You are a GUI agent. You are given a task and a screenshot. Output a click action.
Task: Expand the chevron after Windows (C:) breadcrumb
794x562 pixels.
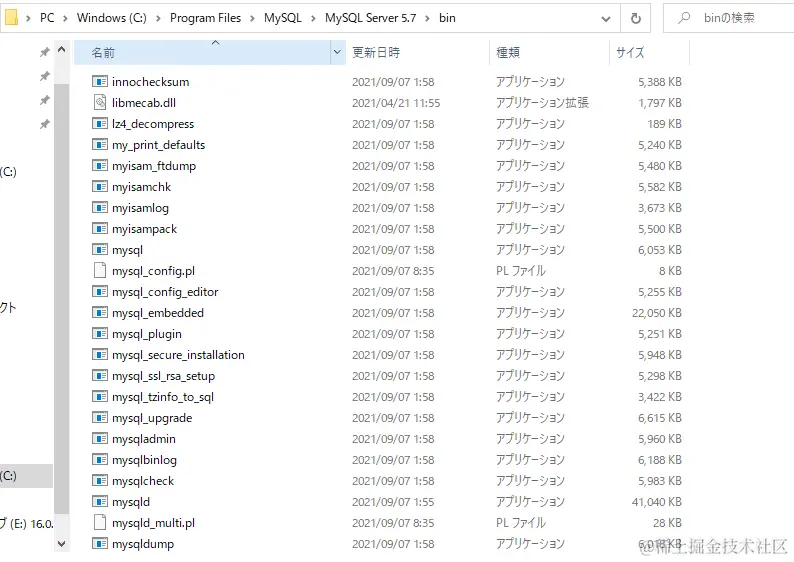158,18
